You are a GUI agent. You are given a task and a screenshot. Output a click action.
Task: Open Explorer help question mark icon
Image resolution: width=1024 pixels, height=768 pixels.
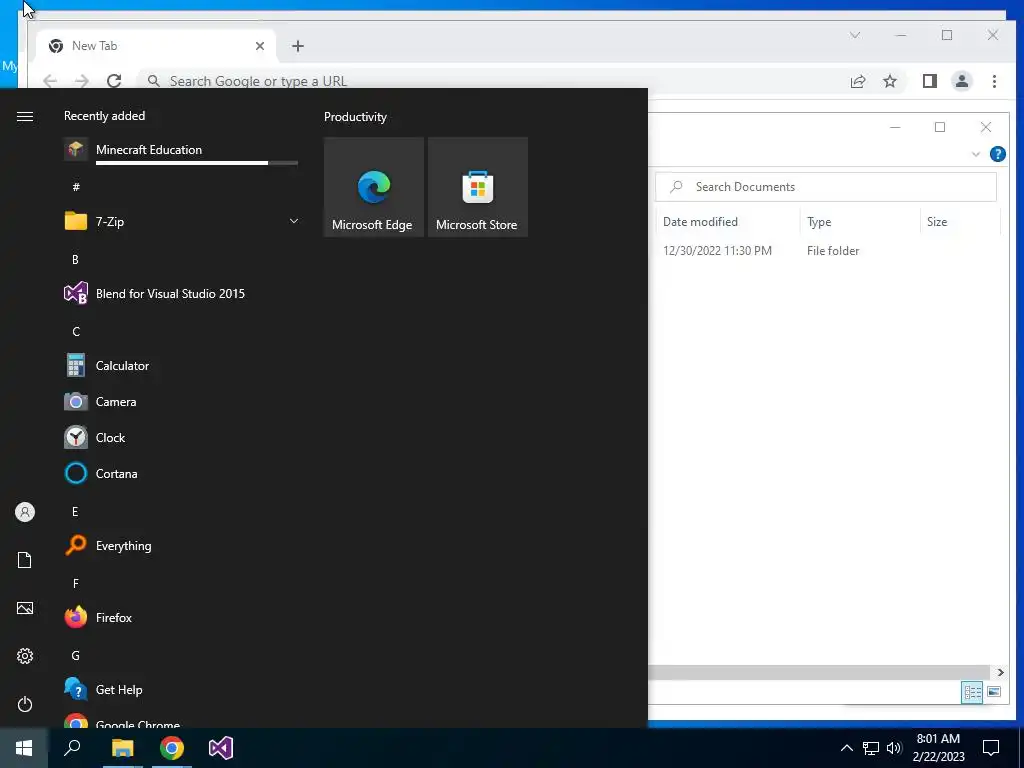click(997, 154)
